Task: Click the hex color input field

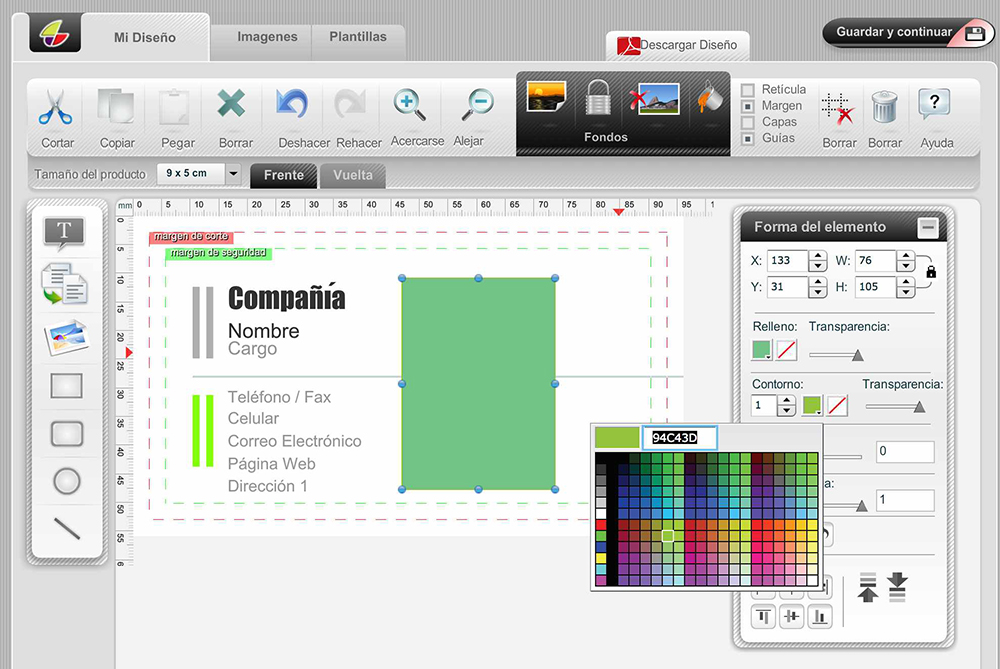Action: (680, 438)
